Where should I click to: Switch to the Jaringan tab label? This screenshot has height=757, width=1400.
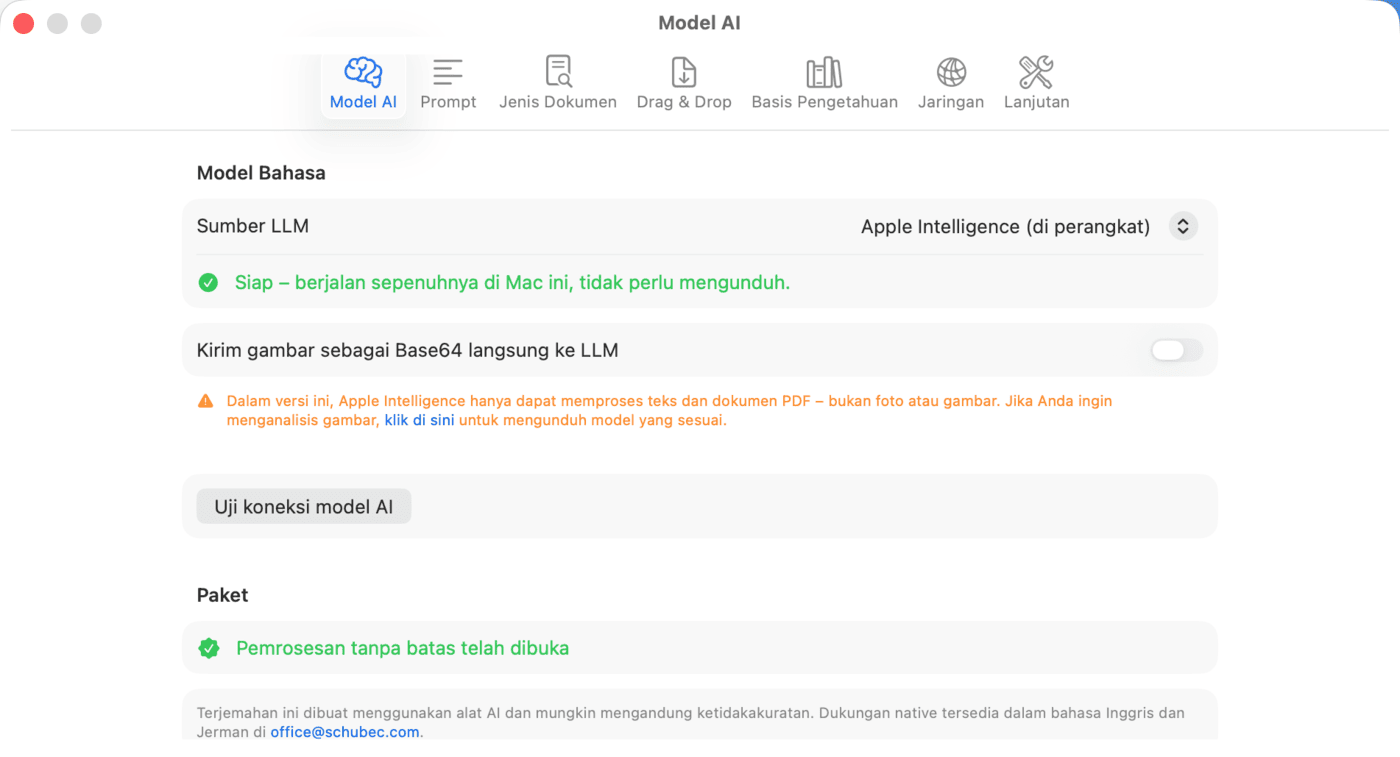coord(951,102)
